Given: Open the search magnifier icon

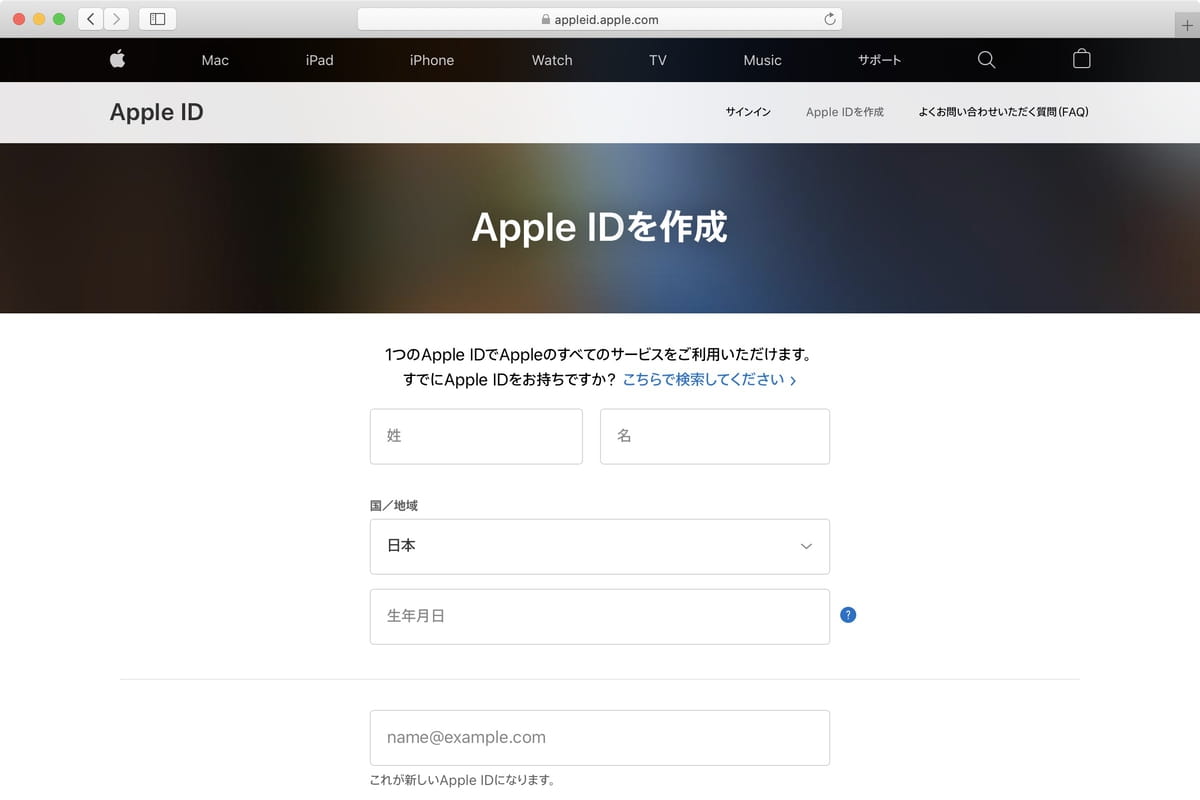Looking at the screenshot, I should (986, 60).
